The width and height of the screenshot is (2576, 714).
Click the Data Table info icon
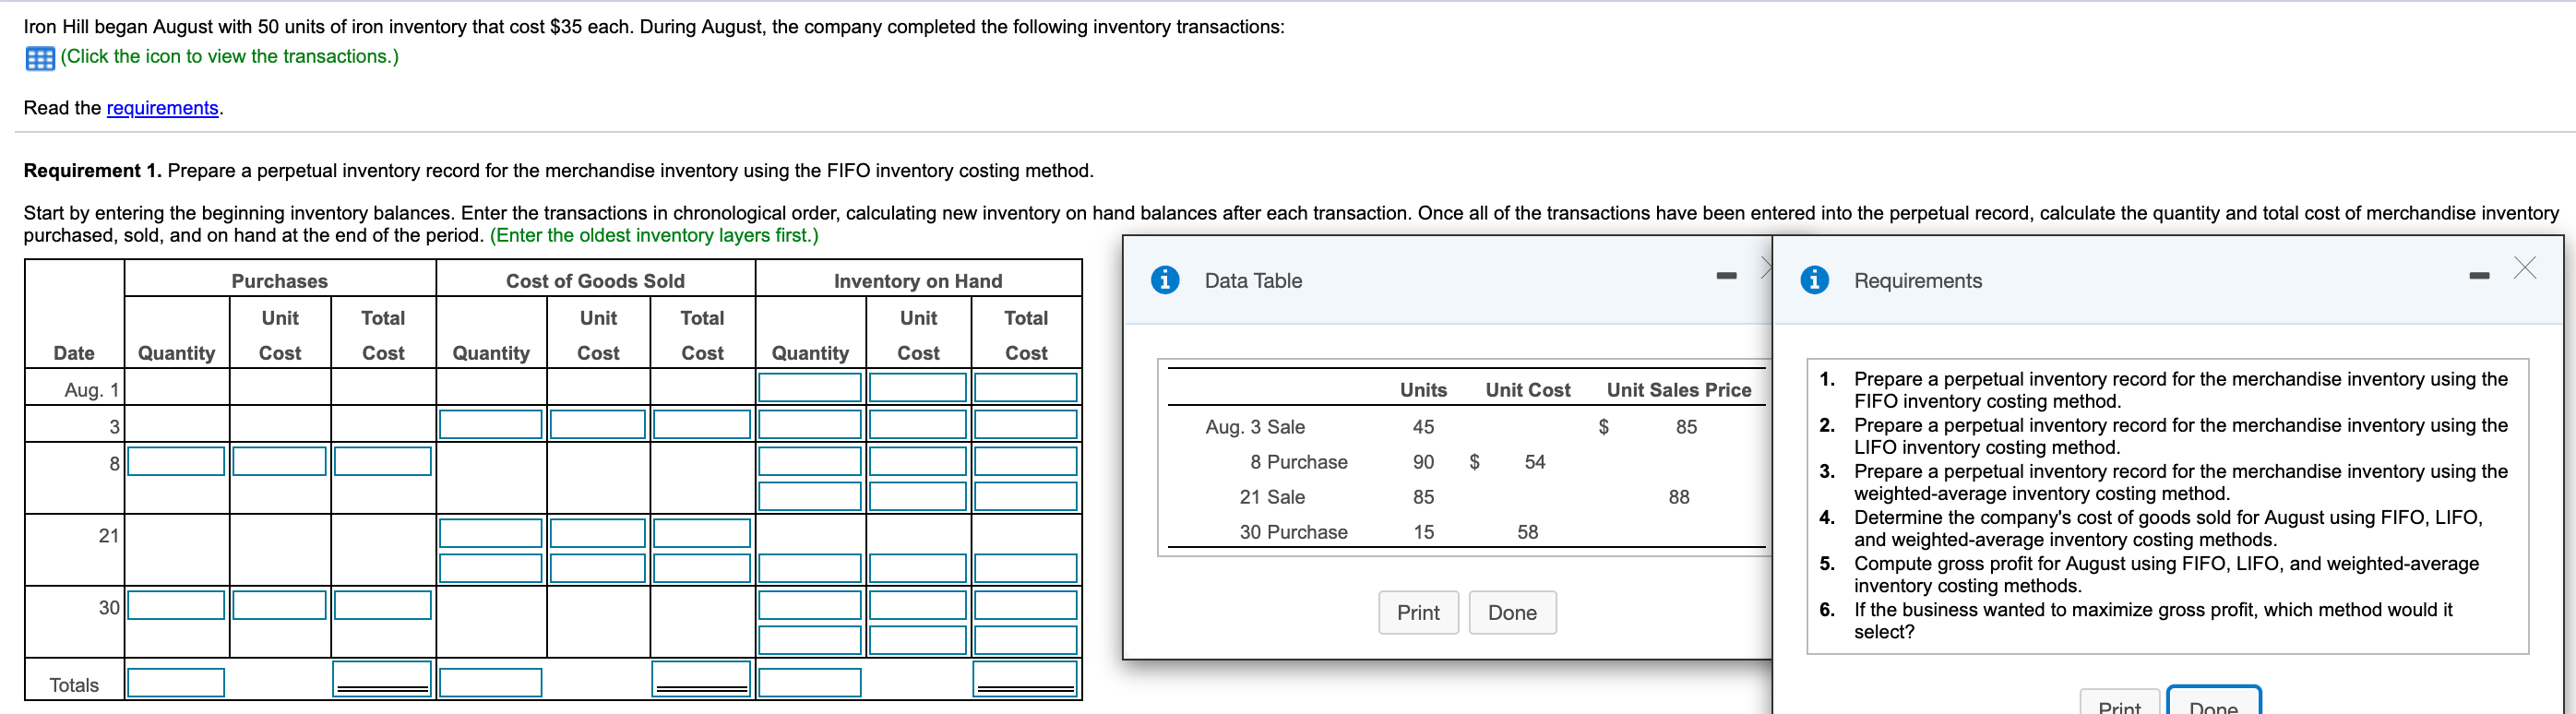point(1164,280)
